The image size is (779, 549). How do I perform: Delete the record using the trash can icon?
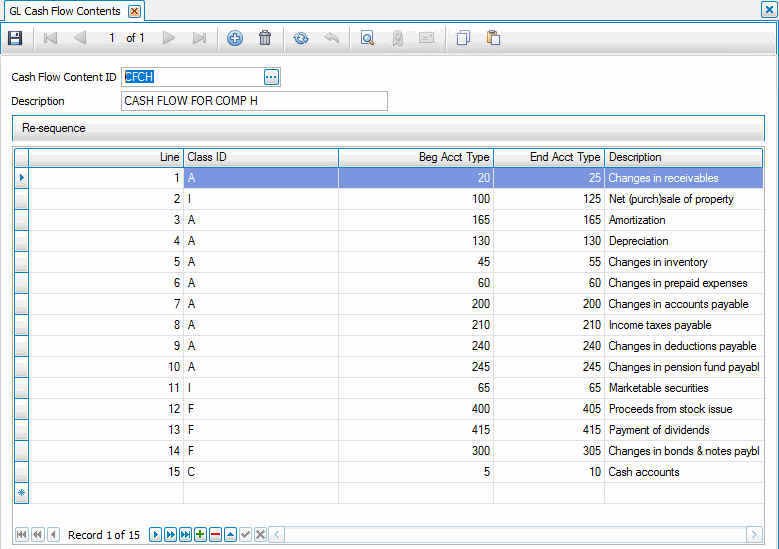click(265, 38)
